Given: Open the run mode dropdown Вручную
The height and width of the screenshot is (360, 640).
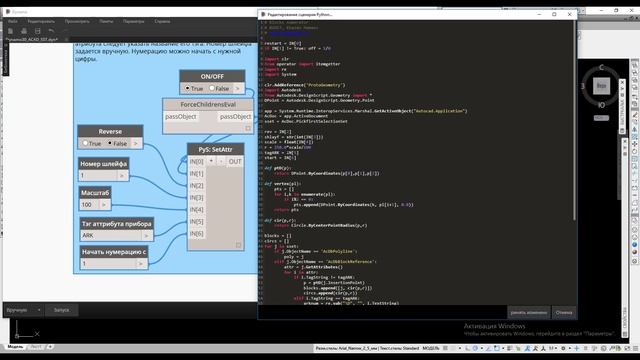Looking at the screenshot, I should [23, 310].
